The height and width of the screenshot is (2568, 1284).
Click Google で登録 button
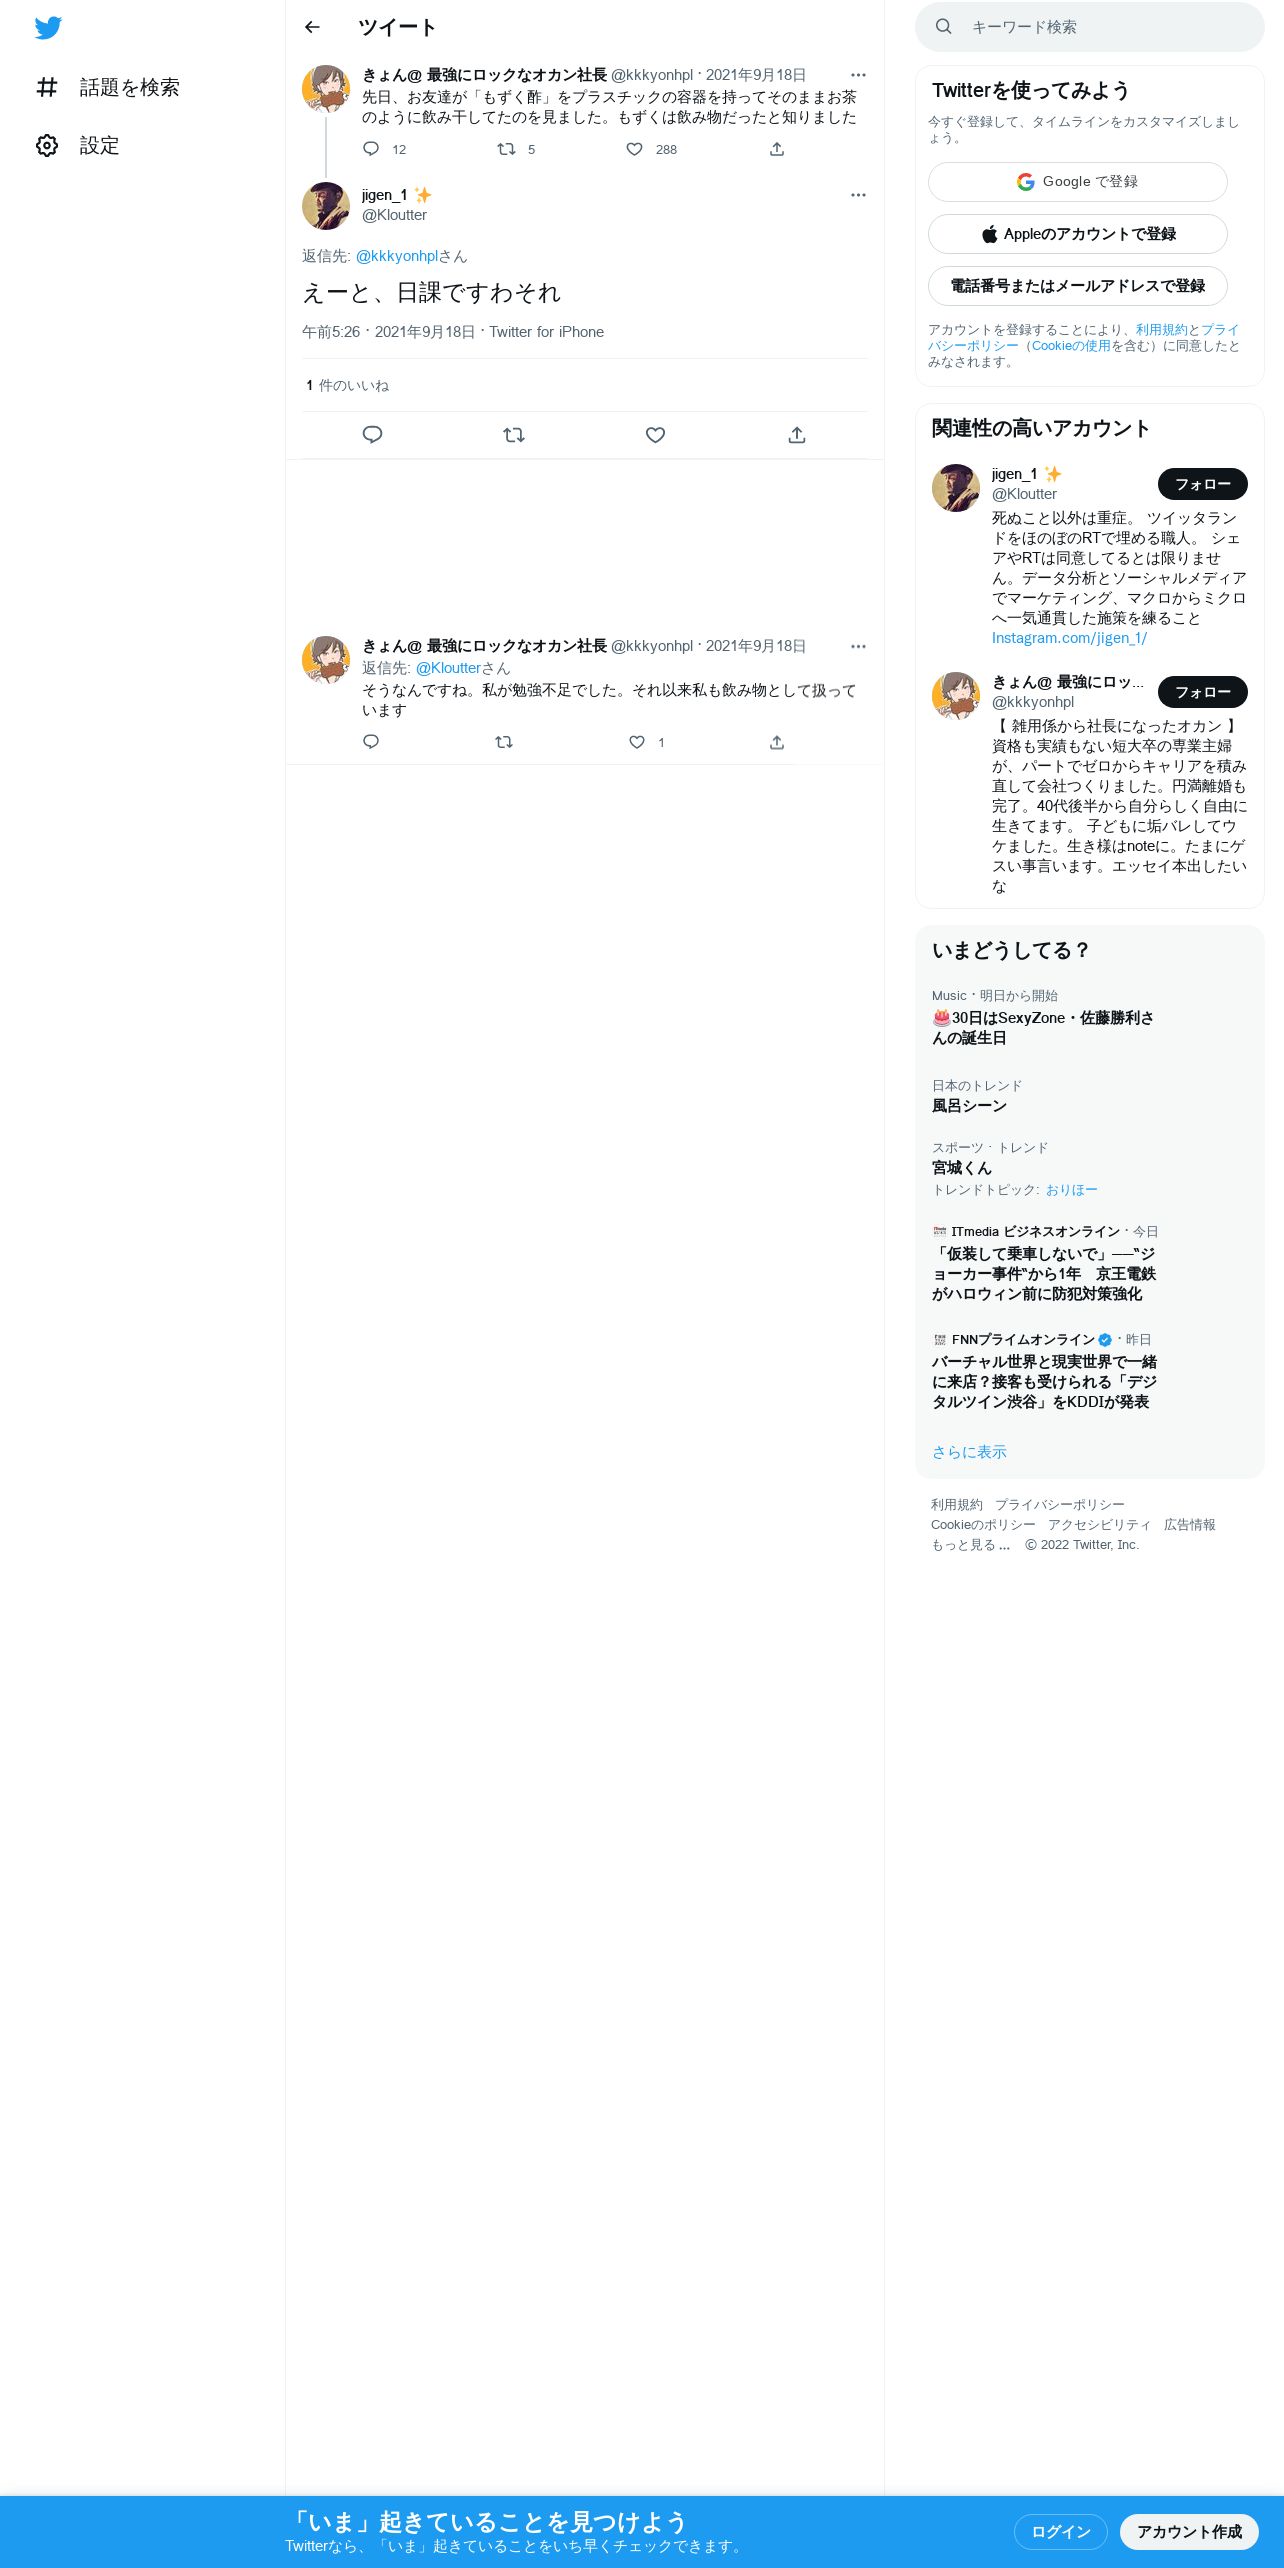1077,182
